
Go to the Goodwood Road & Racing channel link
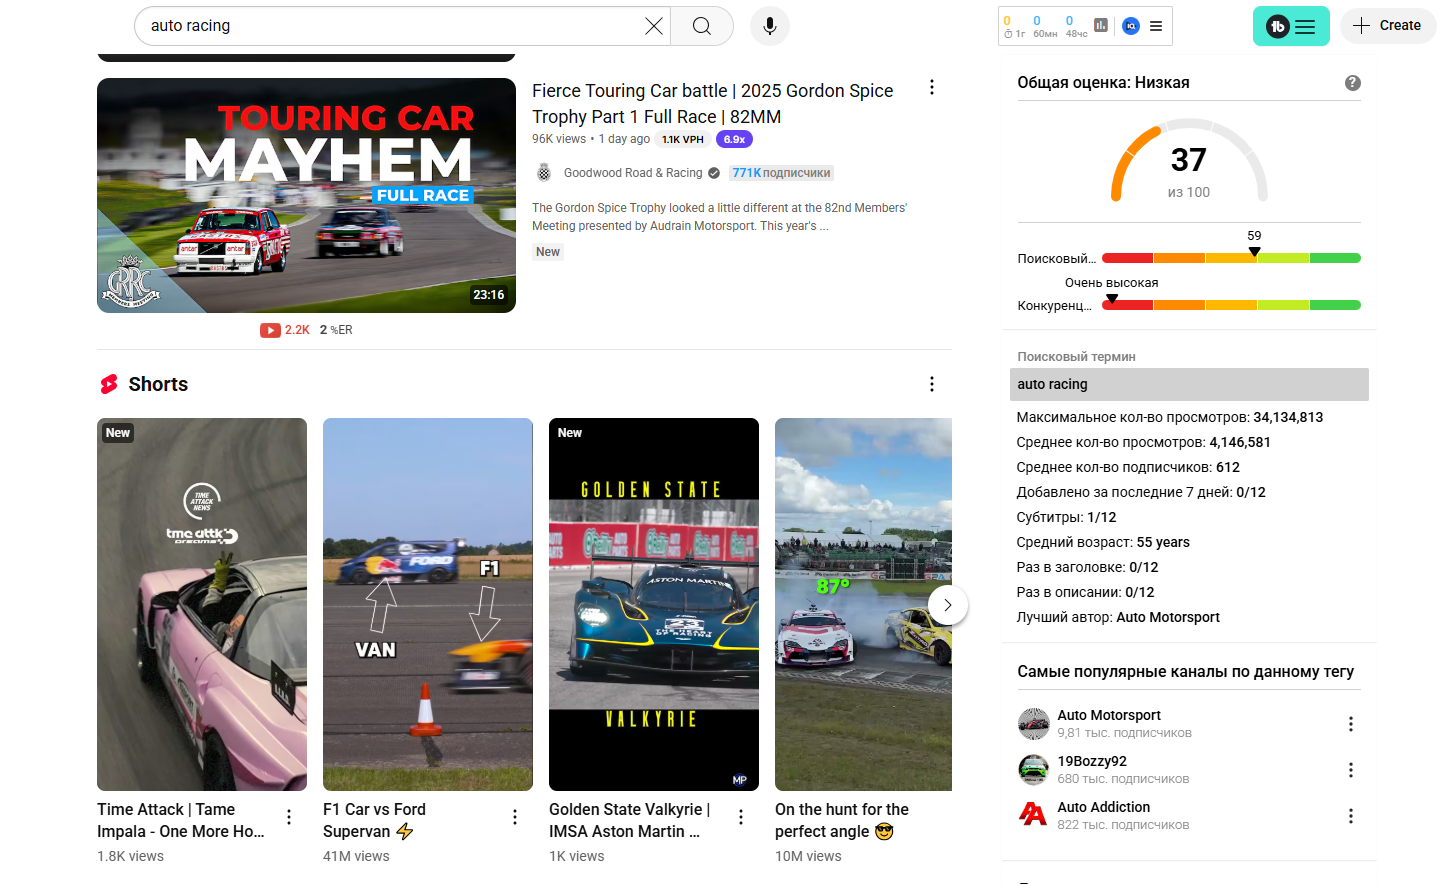[633, 173]
